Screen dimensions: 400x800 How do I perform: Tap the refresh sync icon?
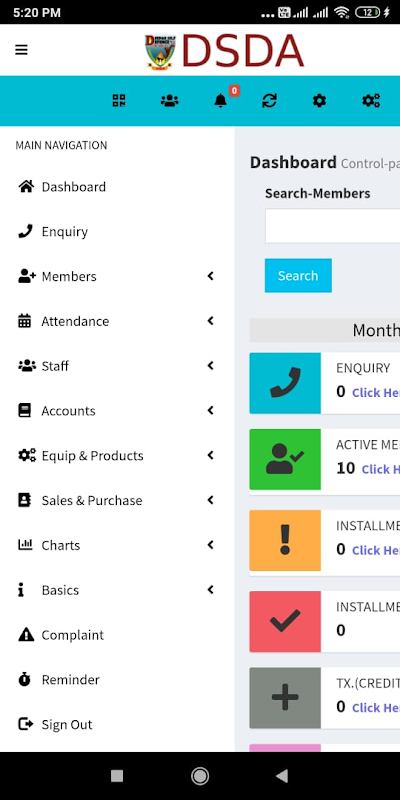(269, 101)
